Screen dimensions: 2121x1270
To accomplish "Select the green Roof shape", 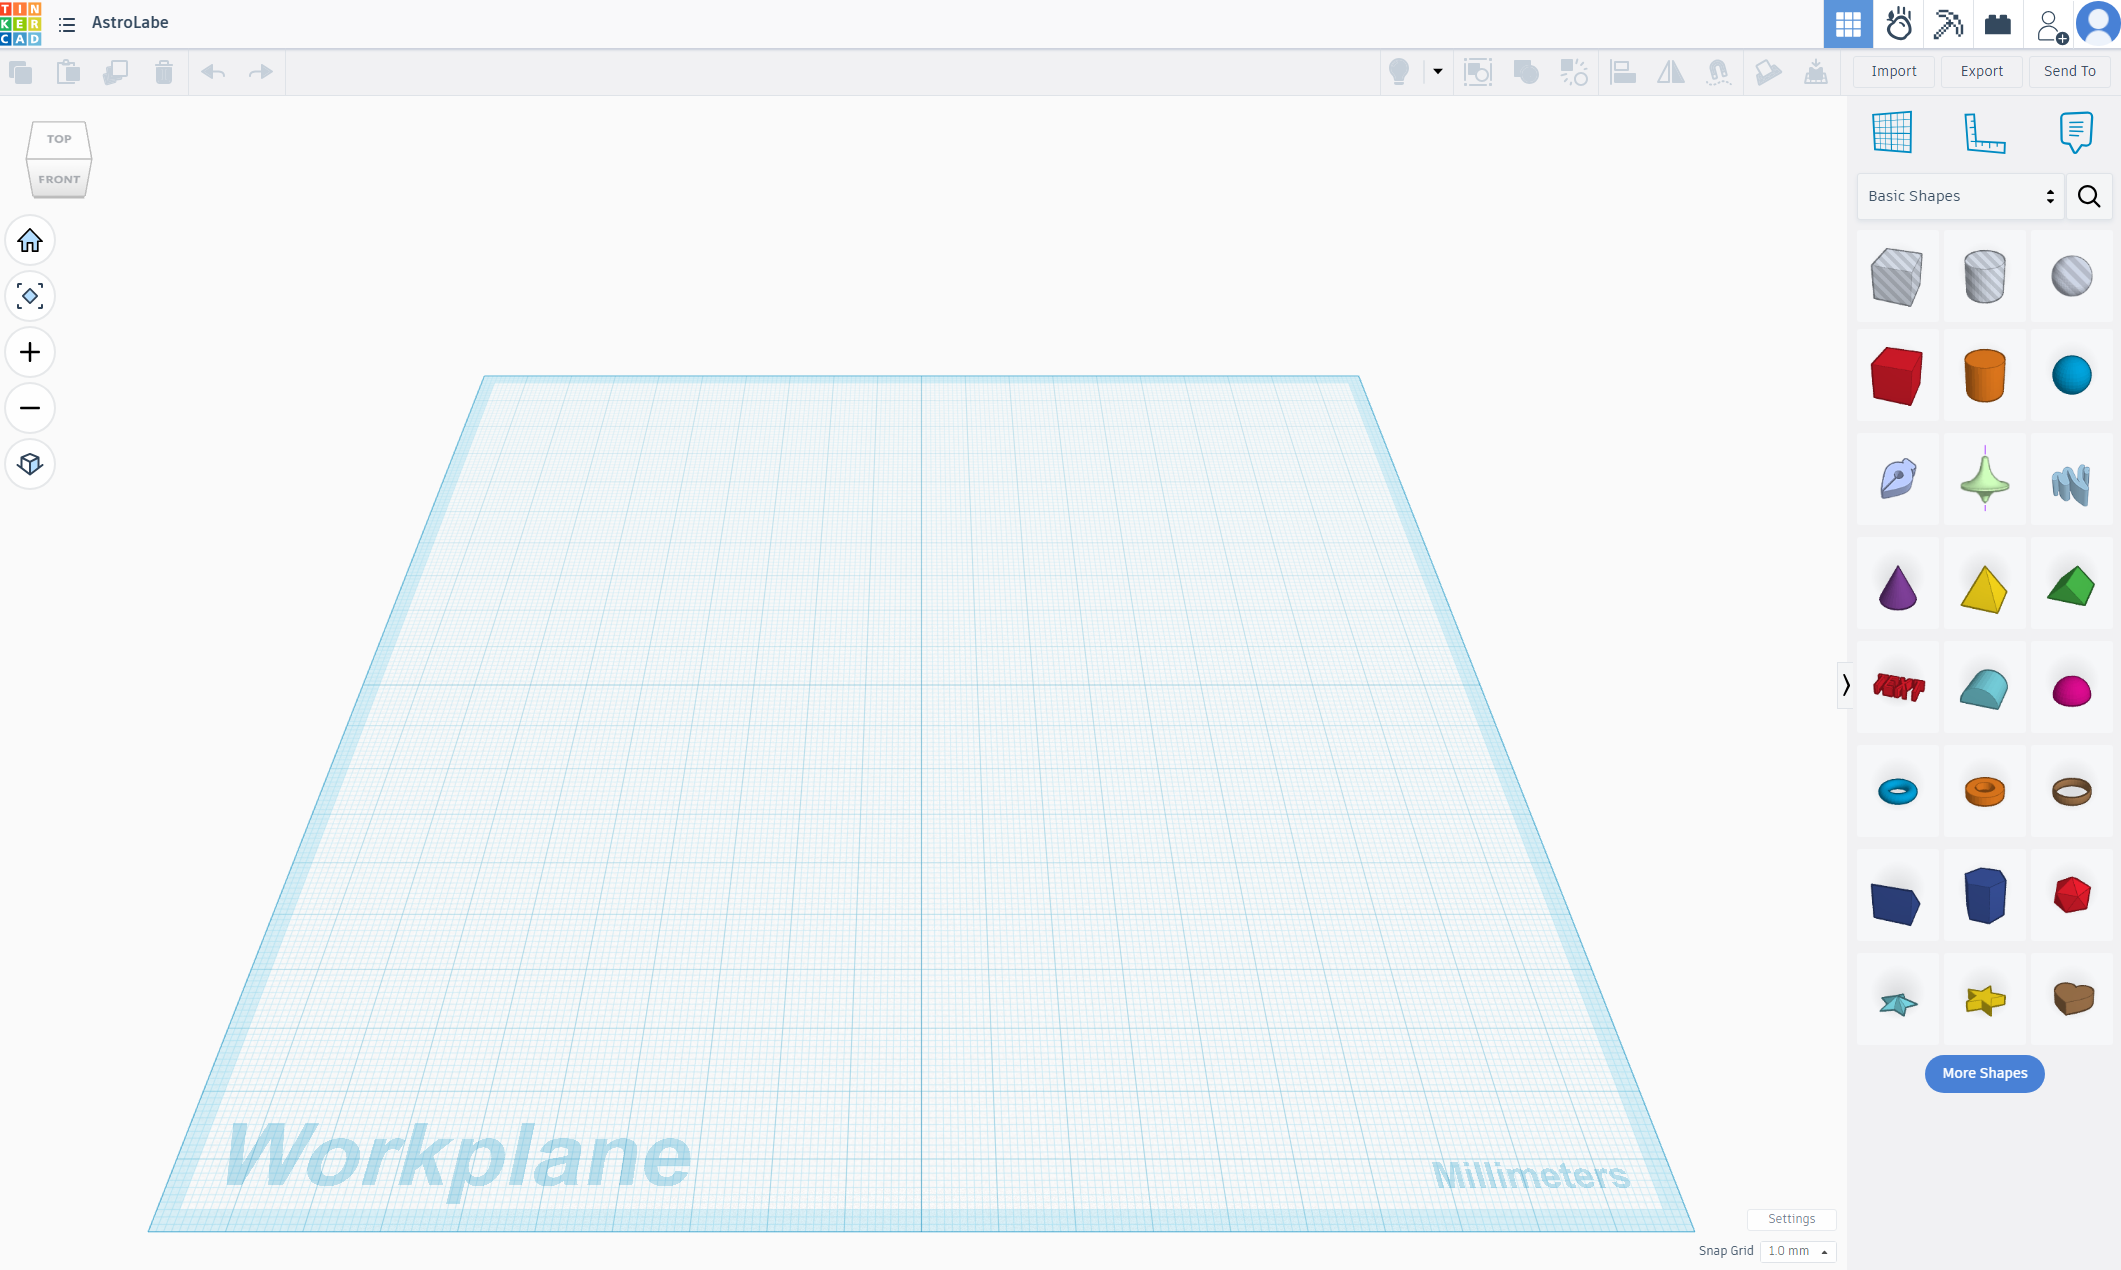I will 2072,587.
